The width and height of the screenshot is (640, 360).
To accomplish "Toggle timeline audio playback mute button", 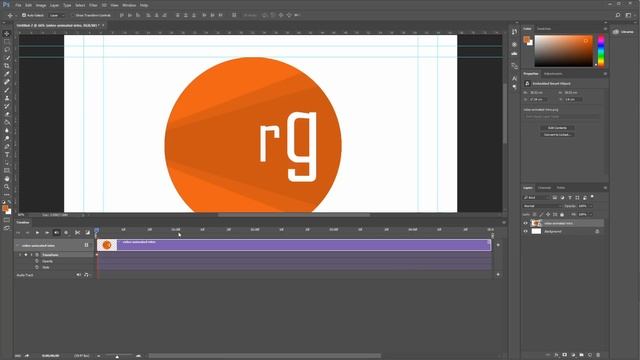I will [57, 232].
